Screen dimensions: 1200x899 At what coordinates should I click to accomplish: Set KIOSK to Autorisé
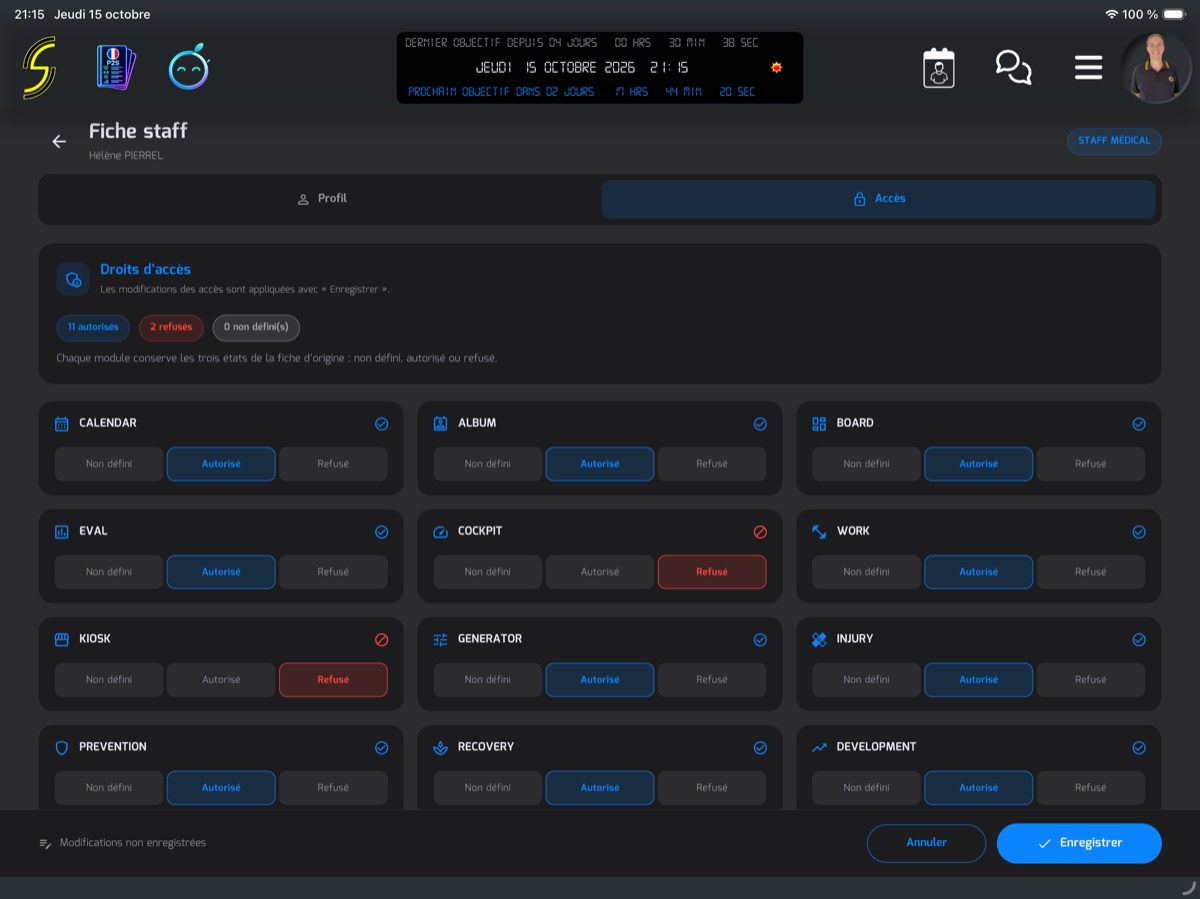[221, 680]
